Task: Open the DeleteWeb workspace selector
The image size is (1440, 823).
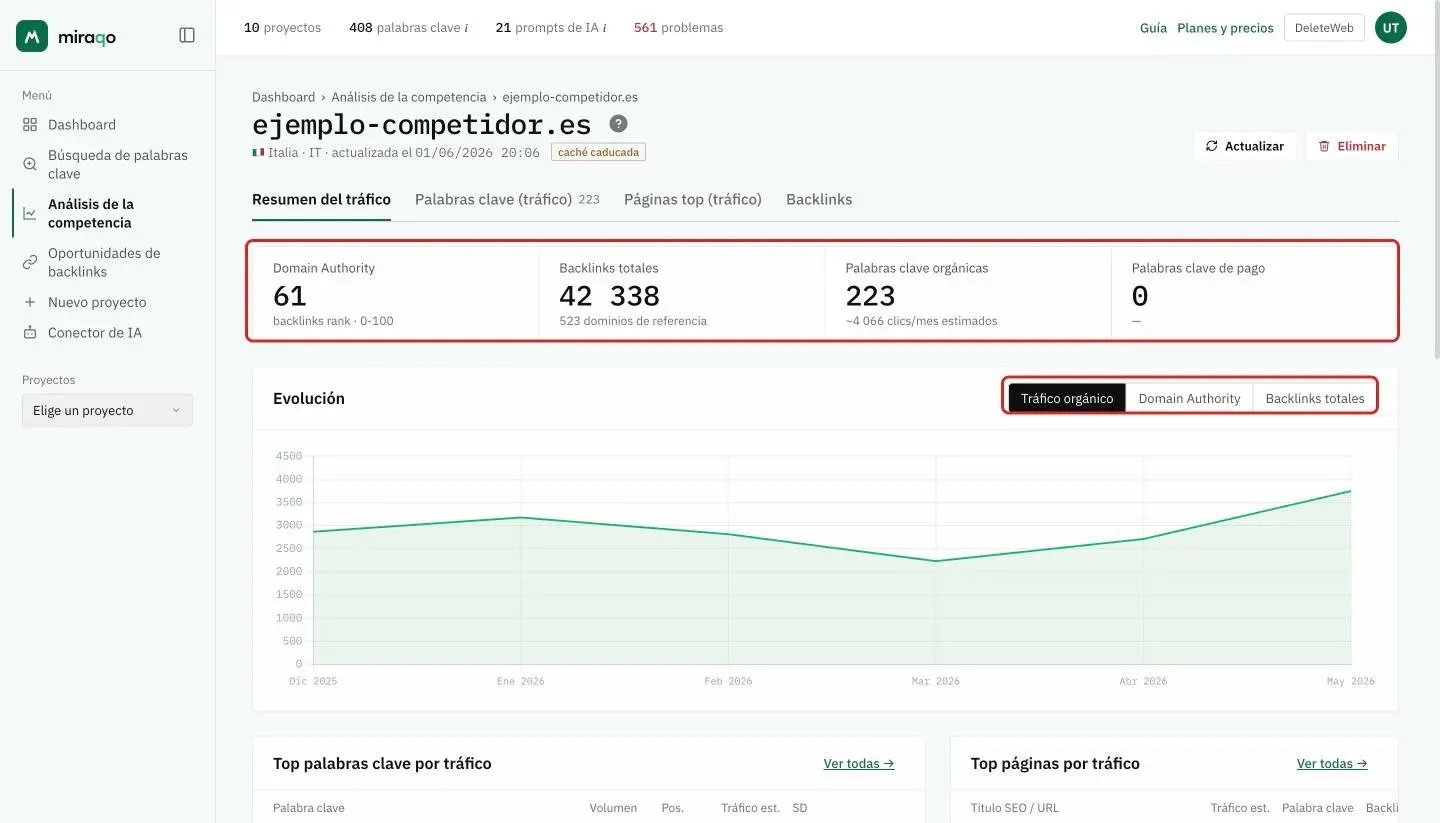Action: [1324, 28]
